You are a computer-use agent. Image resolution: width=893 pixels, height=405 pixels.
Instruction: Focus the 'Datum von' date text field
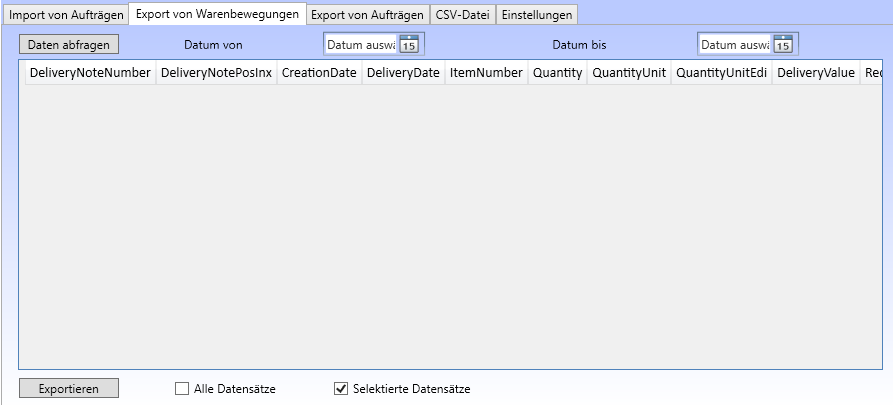[360, 45]
